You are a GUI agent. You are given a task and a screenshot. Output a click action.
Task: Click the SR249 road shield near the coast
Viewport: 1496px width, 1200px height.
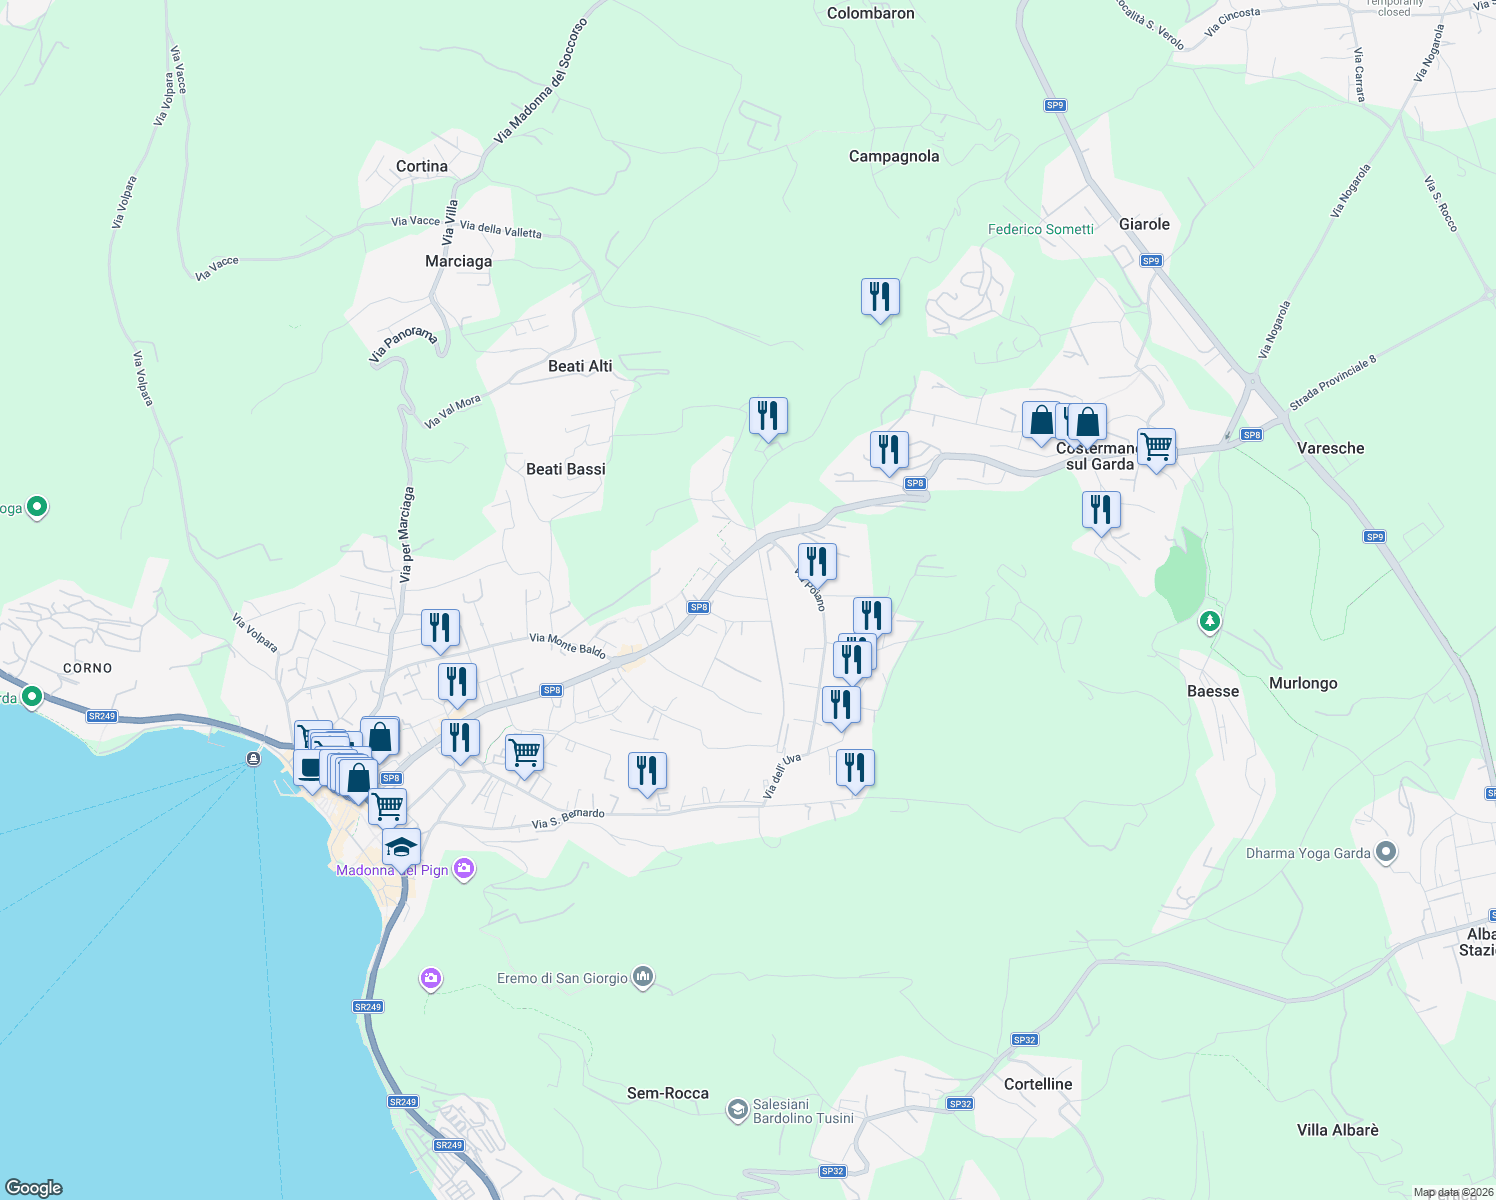click(x=100, y=716)
